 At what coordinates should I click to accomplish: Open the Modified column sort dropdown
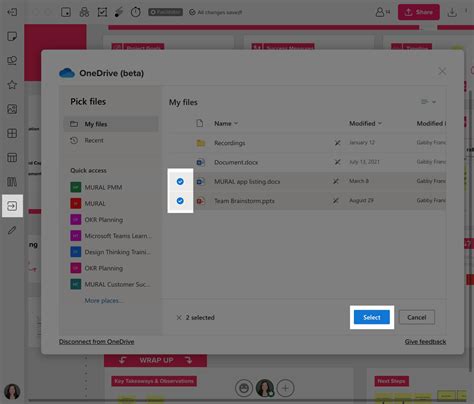tap(365, 123)
